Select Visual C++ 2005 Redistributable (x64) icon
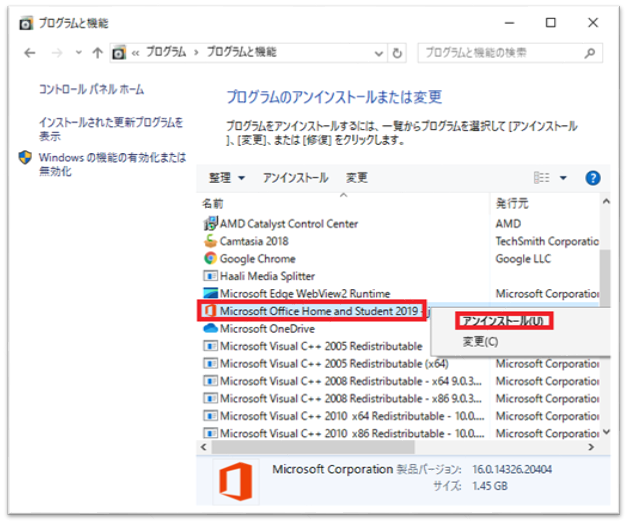This screenshot has width=628, height=524. click(x=211, y=363)
